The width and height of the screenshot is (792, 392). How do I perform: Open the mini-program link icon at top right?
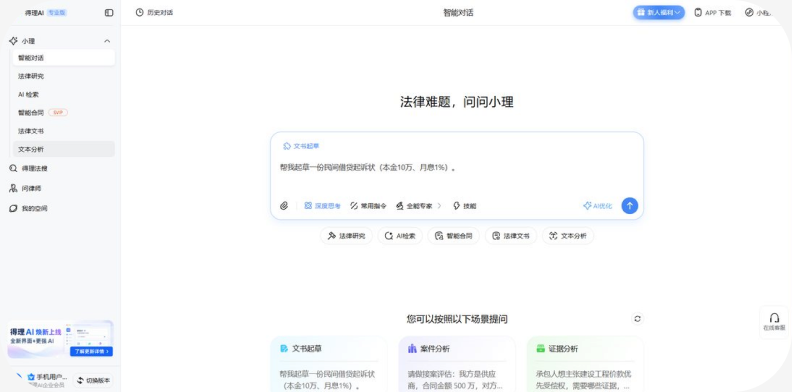click(749, 13)
